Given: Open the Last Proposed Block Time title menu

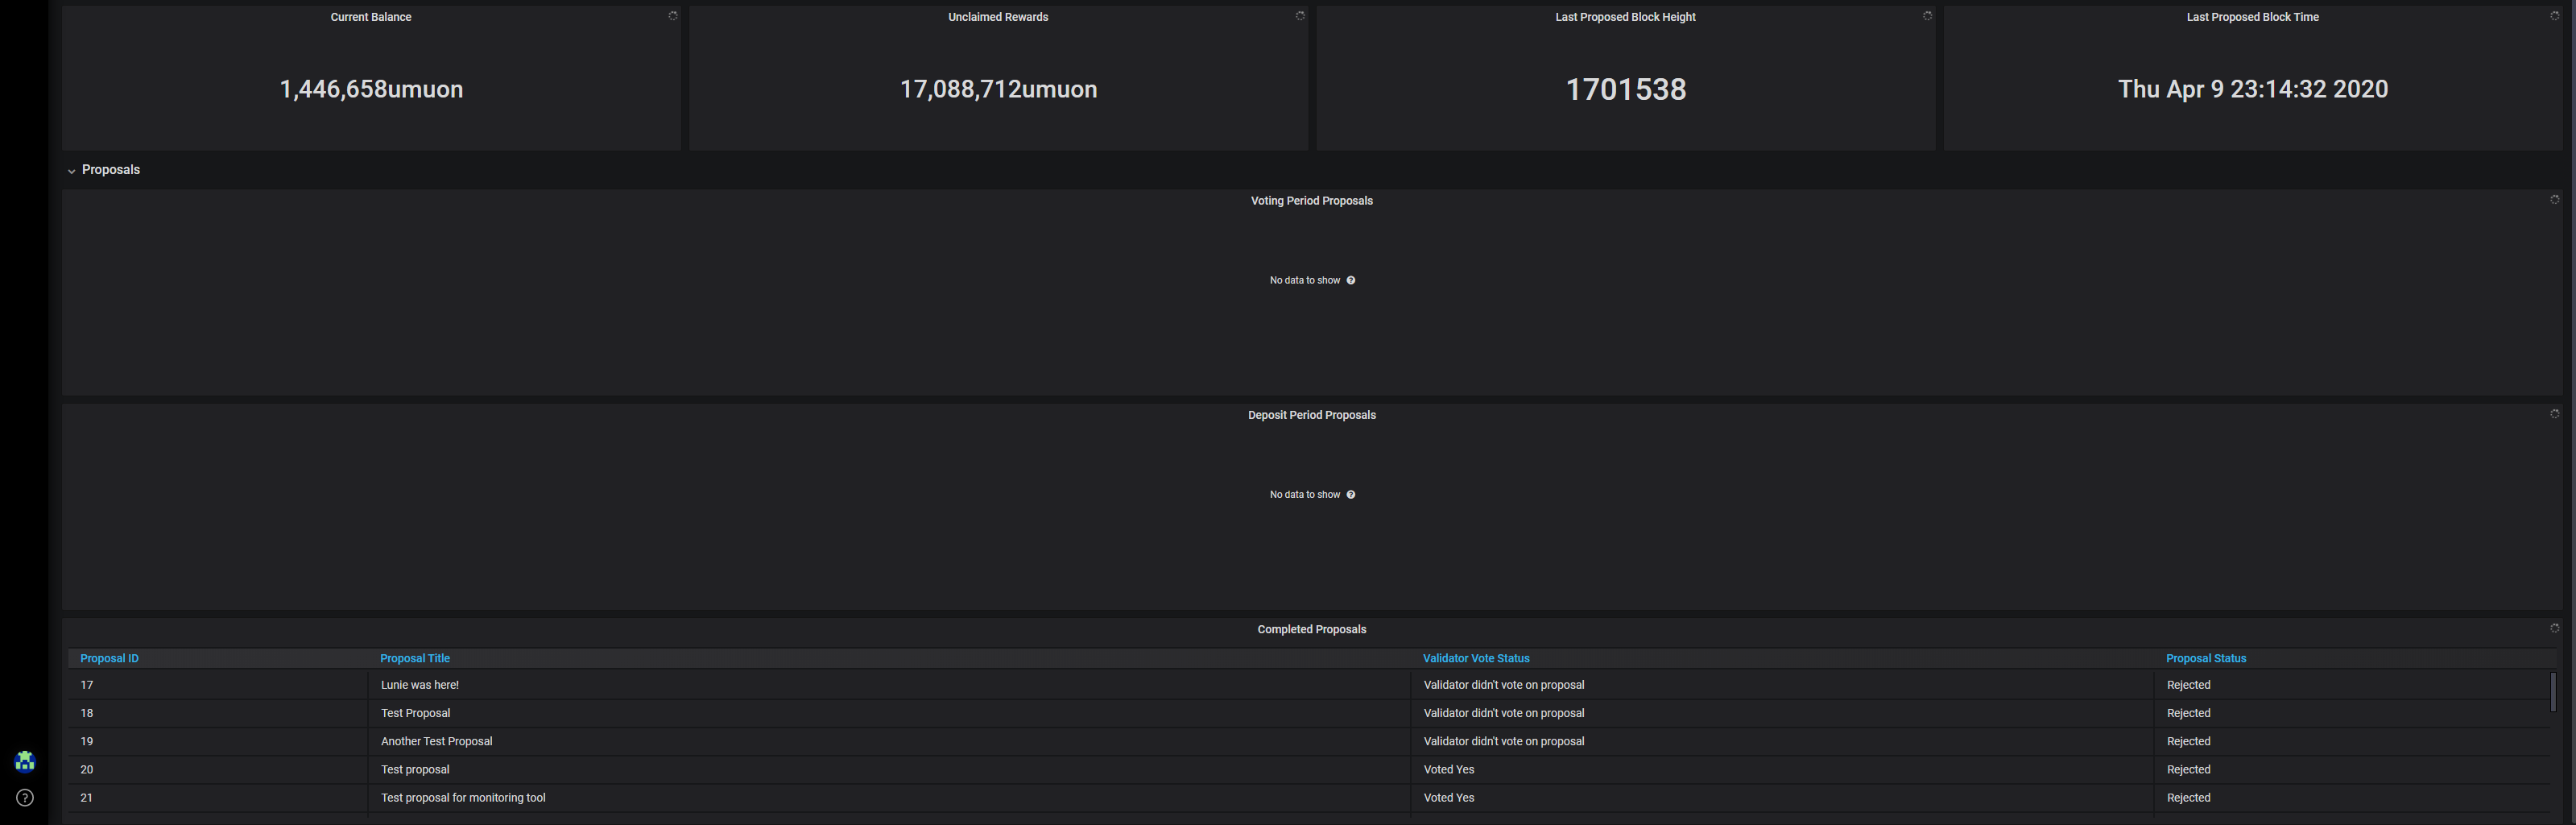Looking at the screenshot, I should click(x=2252, y=17).
